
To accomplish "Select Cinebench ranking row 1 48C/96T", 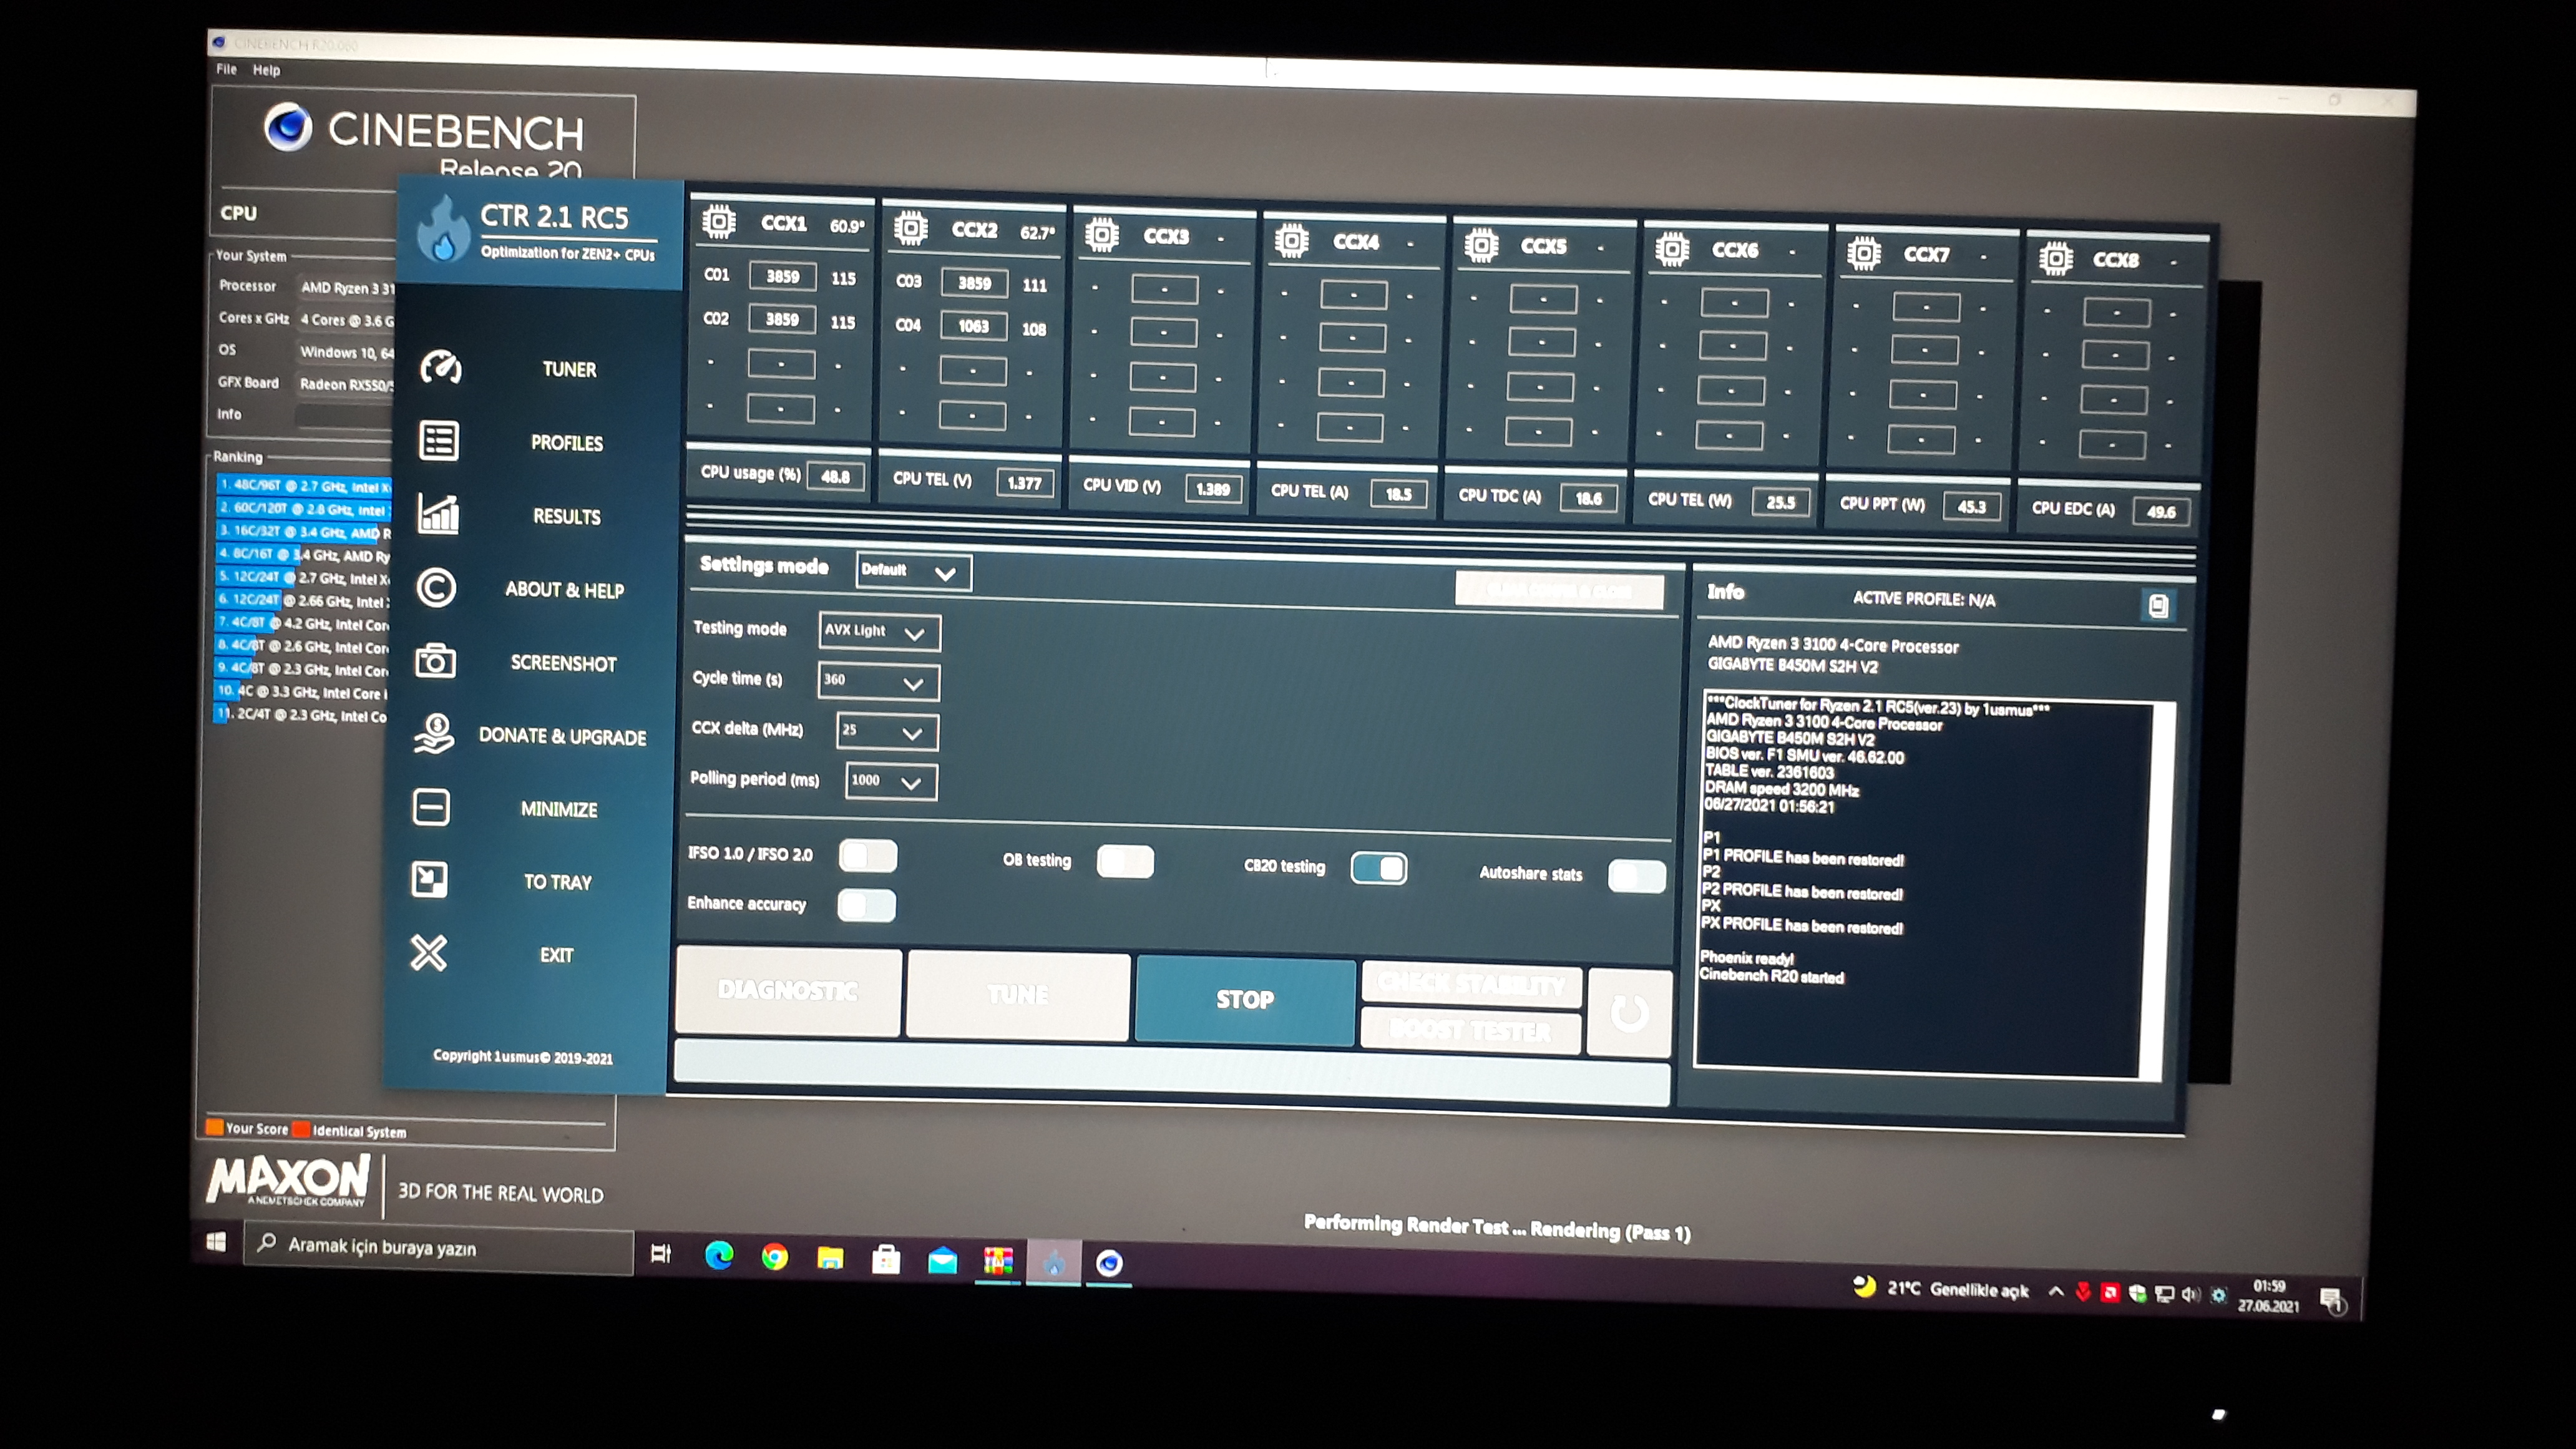I will [x=303, y=486].
